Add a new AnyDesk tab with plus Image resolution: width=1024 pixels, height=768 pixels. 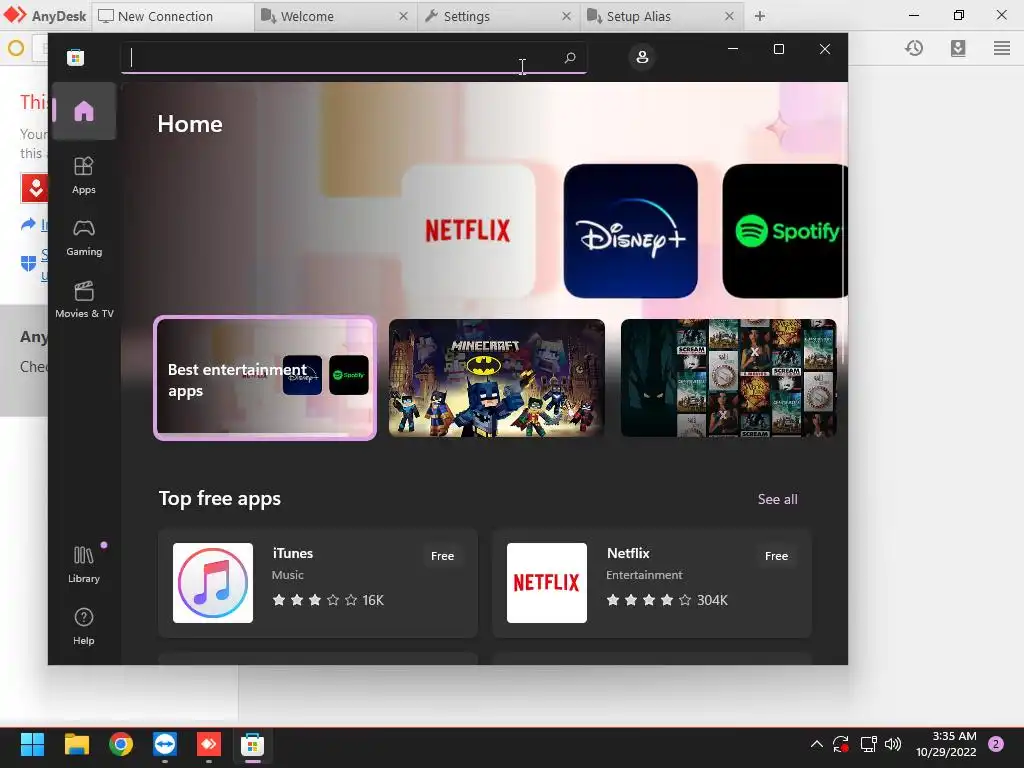click(x=760, y=16)
